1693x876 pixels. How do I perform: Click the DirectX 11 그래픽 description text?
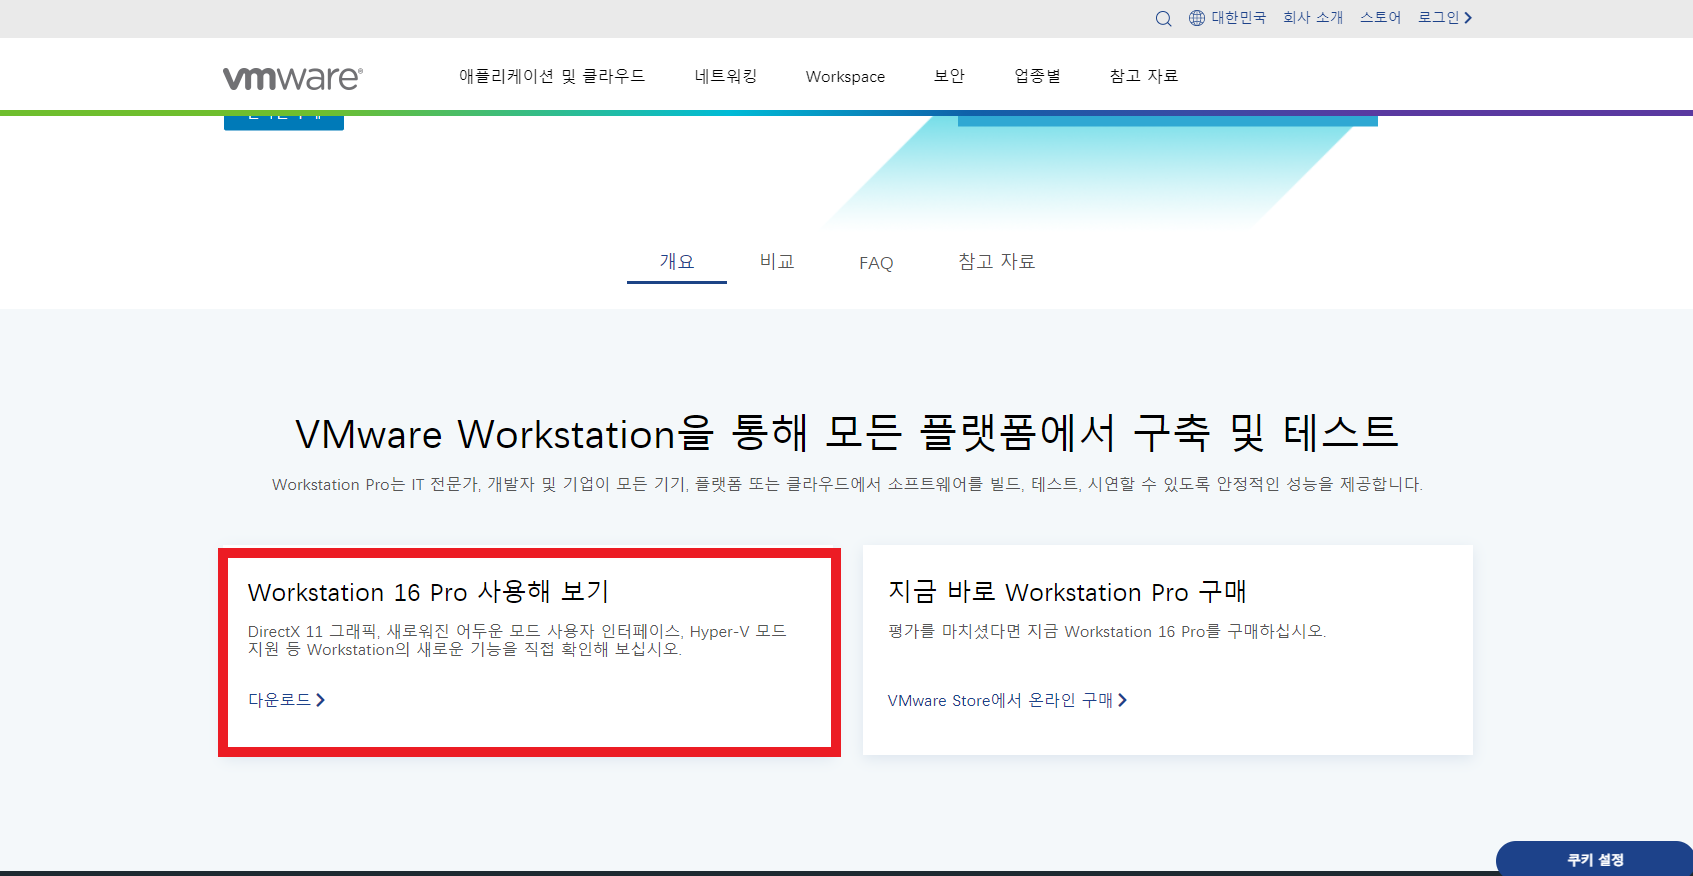click(517, 640)
